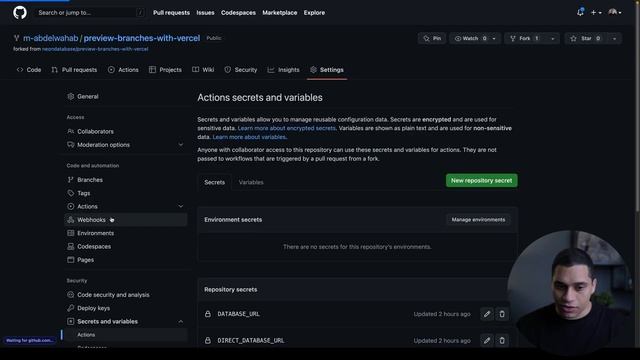Click New repository secret button
This screenshot has width=640, height=360.
click(482, 180)
